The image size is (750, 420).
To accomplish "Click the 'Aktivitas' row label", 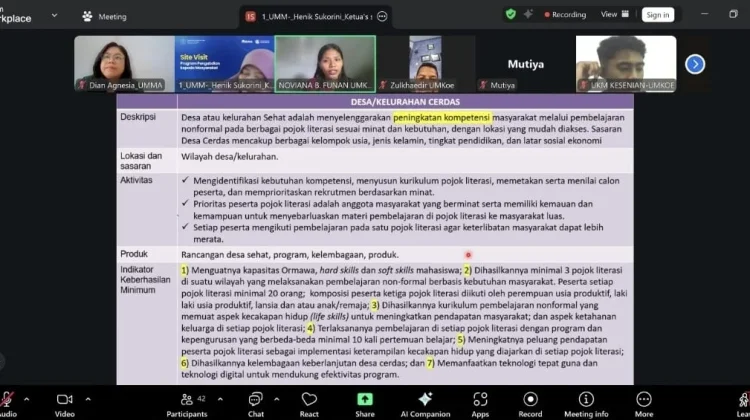I will pyautogui.click(x=136, y=180).
